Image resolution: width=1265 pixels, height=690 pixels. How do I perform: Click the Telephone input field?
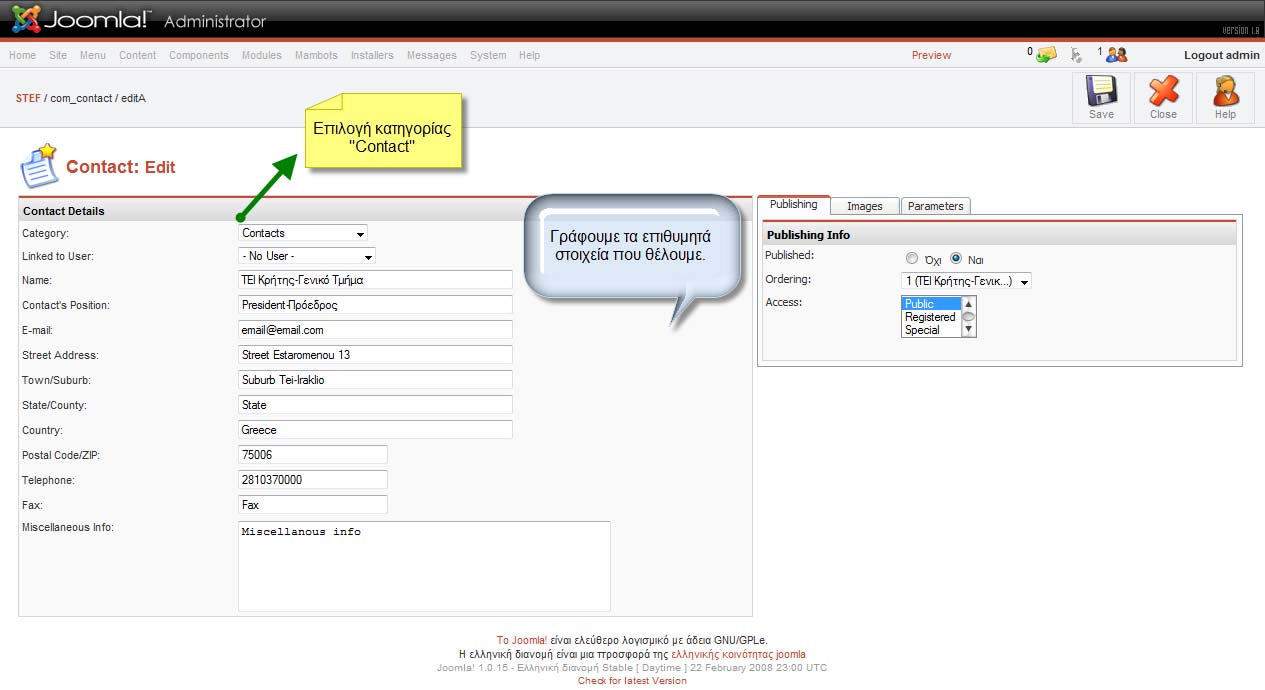(313, 480)
